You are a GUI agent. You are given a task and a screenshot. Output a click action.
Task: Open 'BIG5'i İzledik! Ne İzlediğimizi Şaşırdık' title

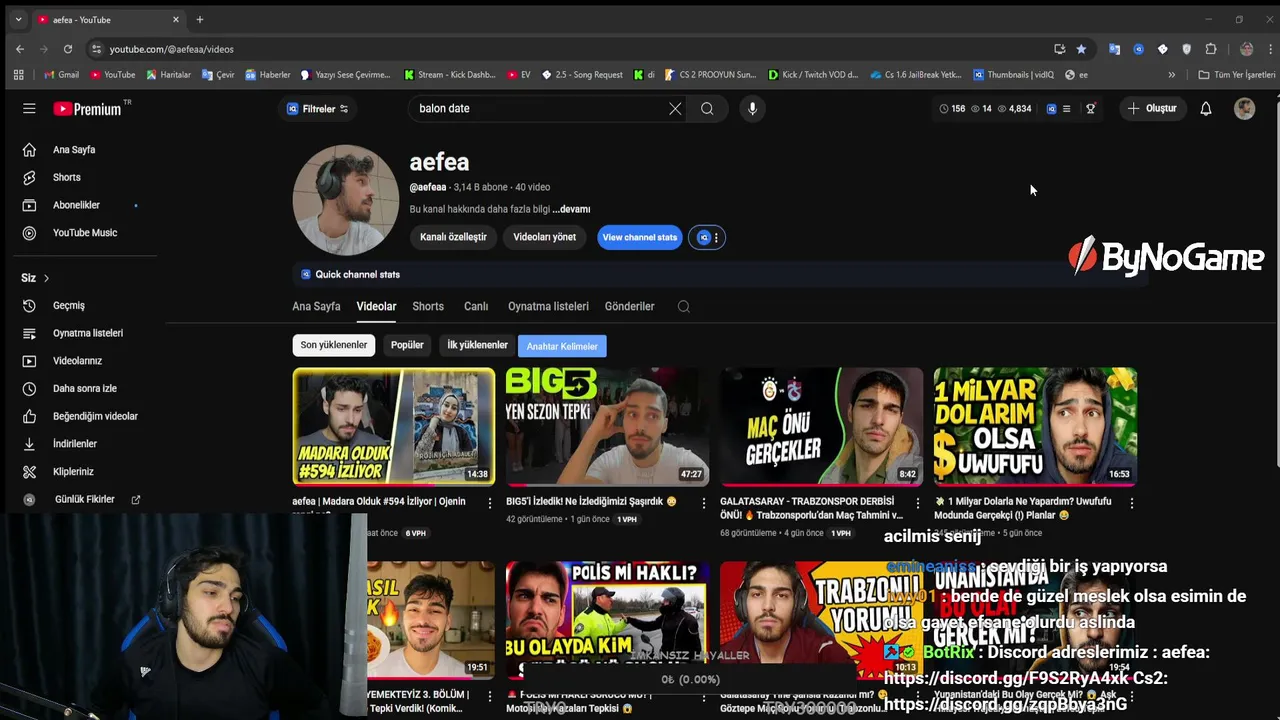pyautogui.click(x=591, y=501)
